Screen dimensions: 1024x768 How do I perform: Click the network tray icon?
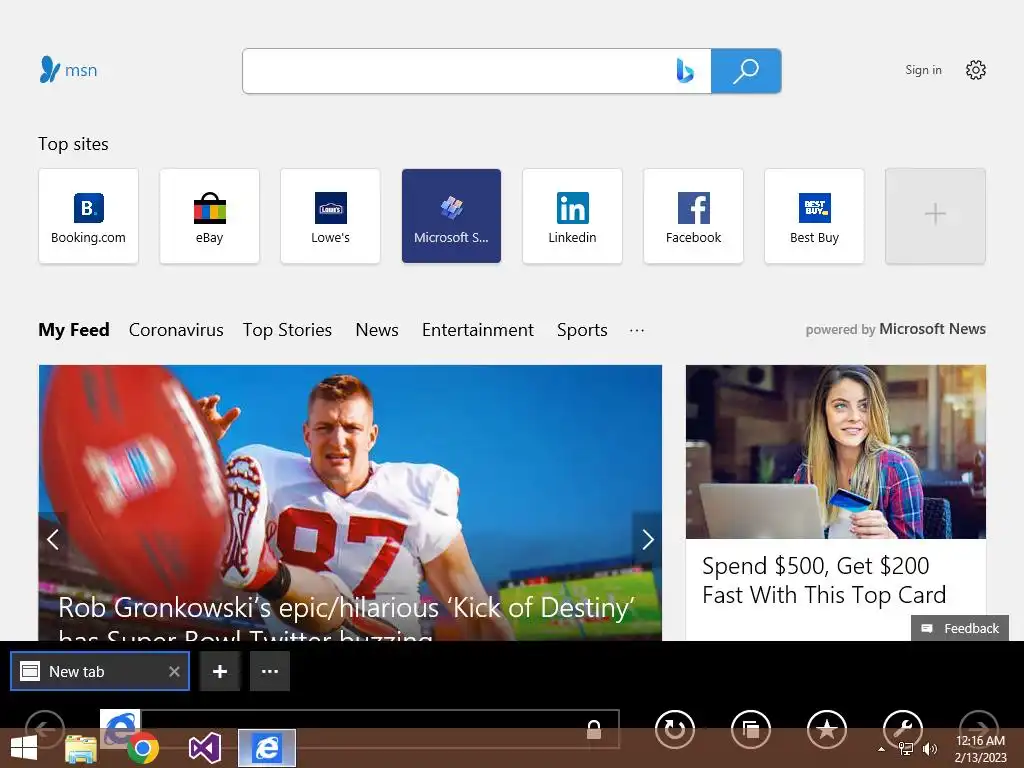point(906,749)
